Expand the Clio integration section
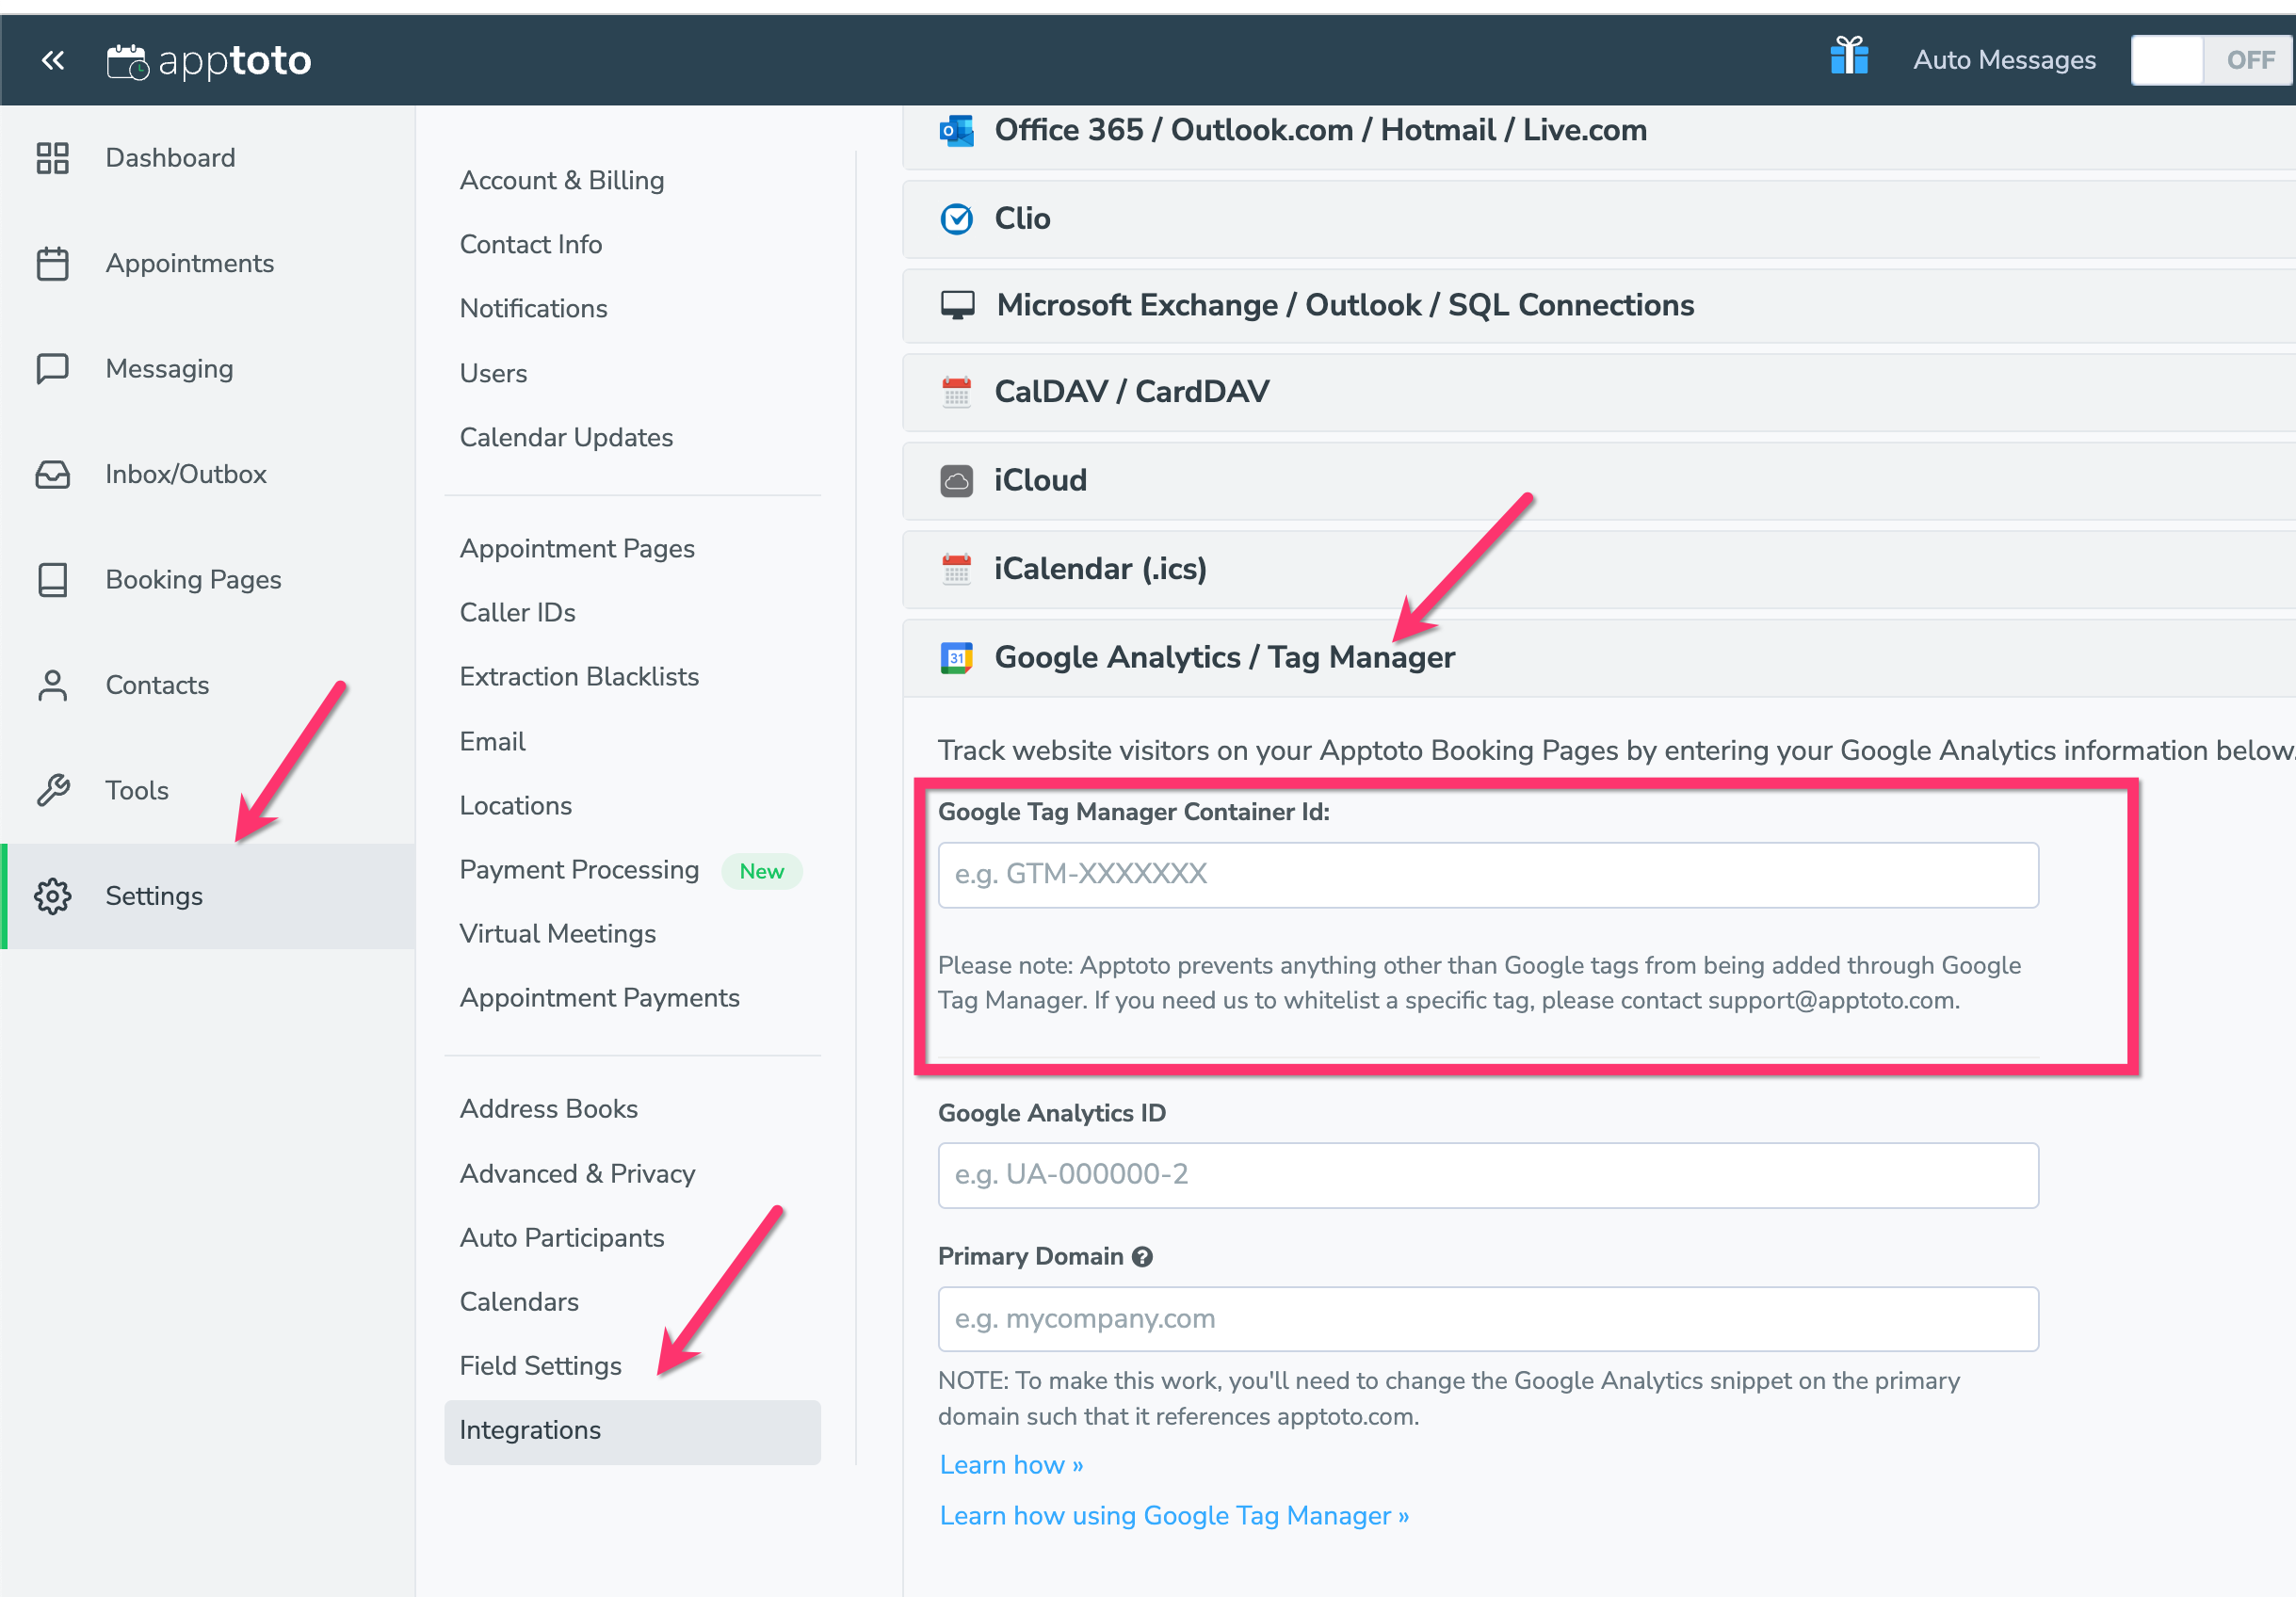2296x1597 pixels. click(1021, 218)
